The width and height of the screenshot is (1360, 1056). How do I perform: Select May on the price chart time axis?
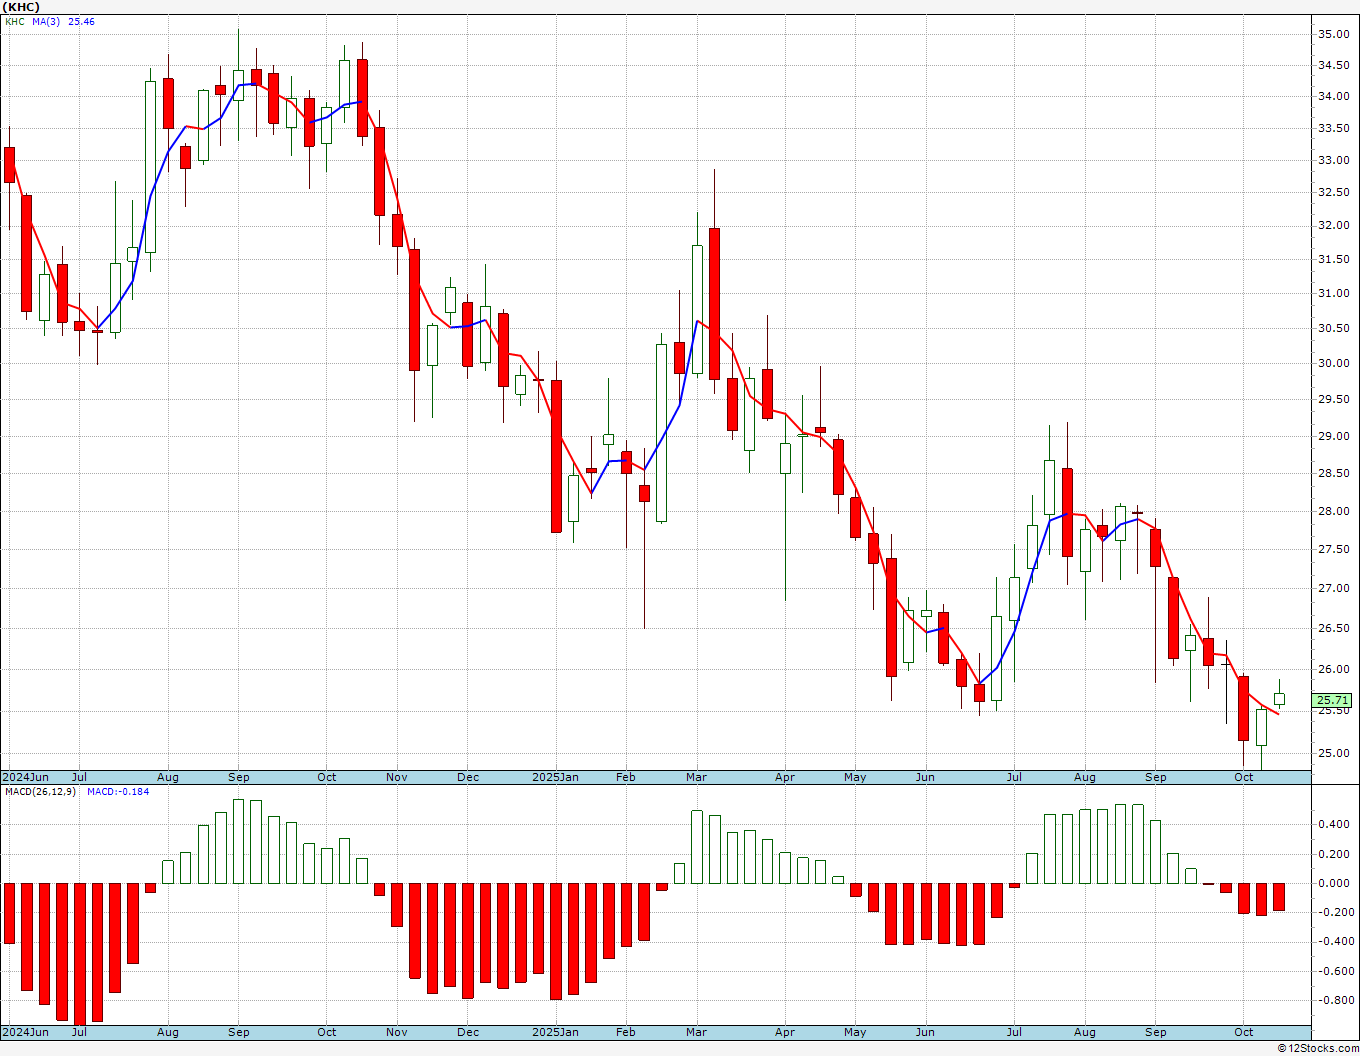click(855, 777)
